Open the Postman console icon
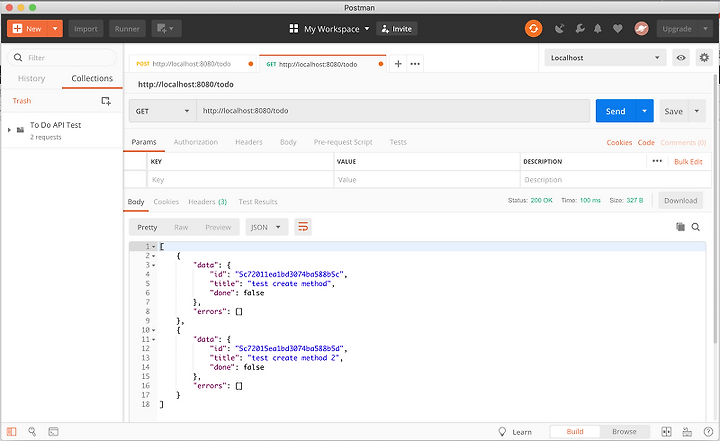The image size is (720, 441). pyautogui.click(x=53, y=431)
